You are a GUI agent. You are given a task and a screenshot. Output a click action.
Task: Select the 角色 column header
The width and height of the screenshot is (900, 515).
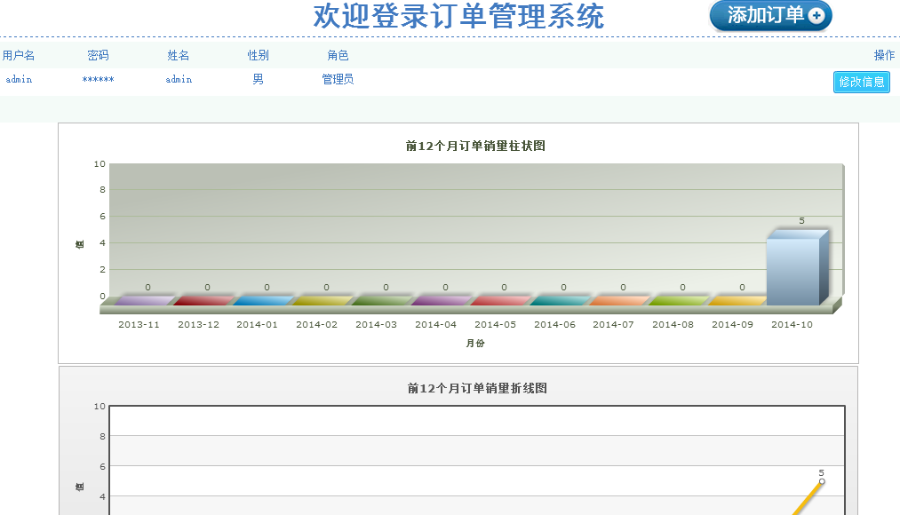point(338,55)
